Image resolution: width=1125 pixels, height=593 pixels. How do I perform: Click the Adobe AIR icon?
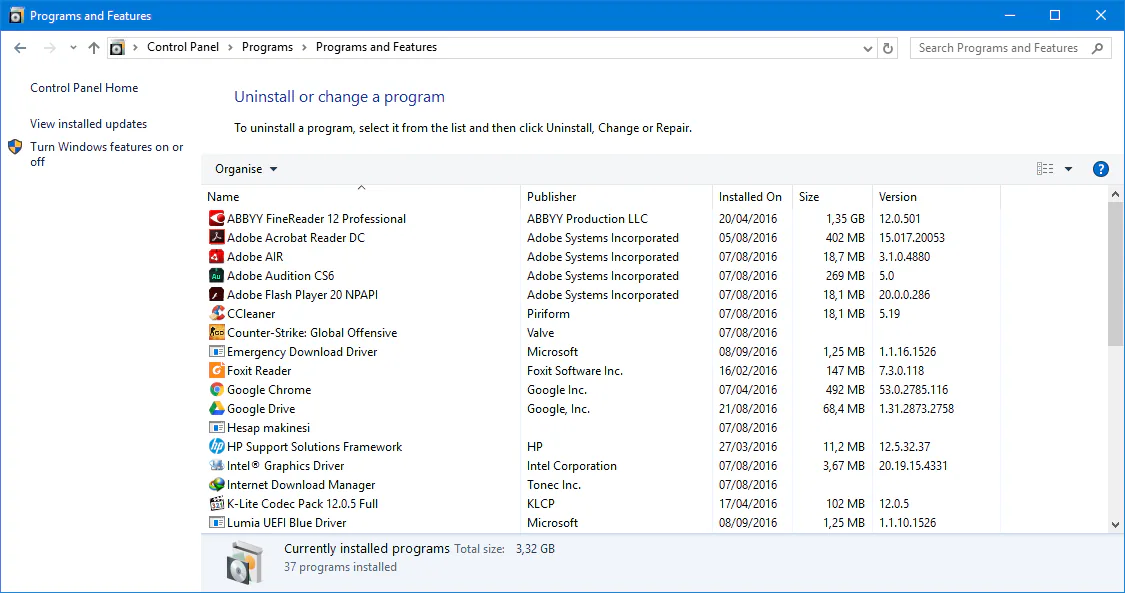(x=216, y=256)
